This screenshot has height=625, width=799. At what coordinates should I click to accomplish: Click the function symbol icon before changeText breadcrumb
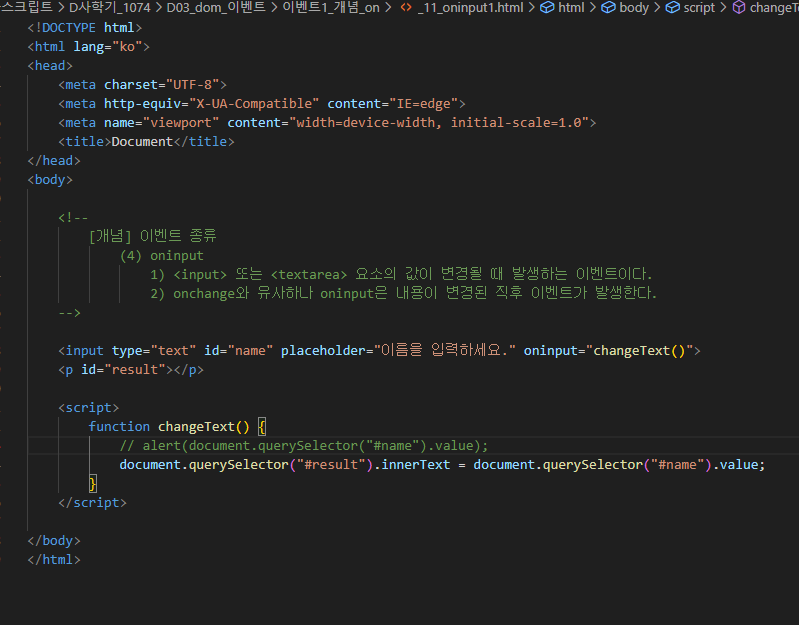tap(739, 8)
